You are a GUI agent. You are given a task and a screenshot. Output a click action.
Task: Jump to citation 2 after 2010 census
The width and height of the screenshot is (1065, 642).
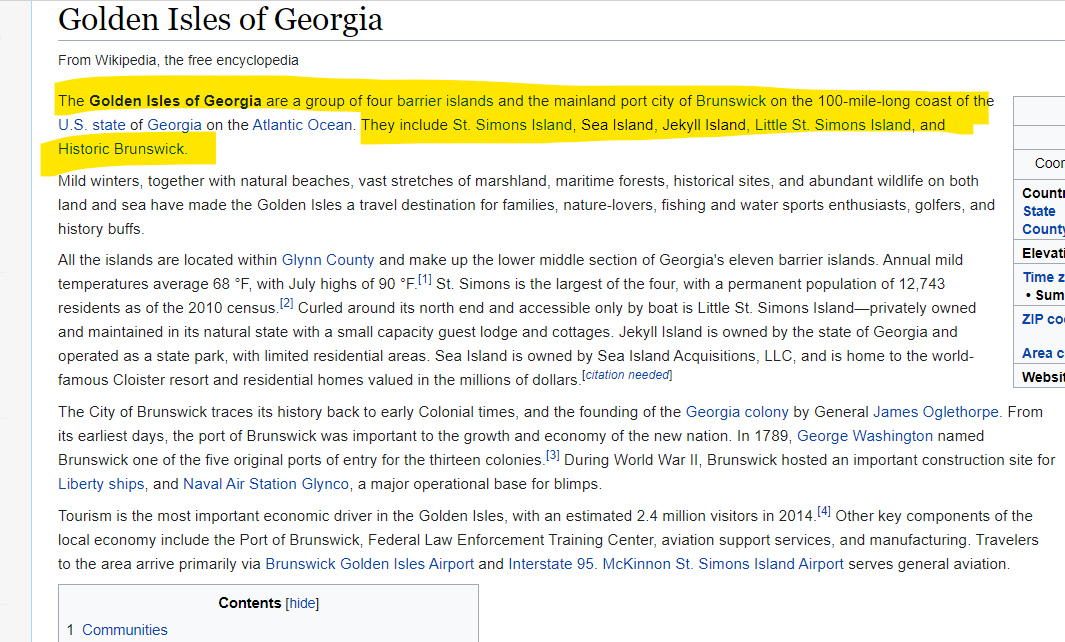tap(287, 303)
